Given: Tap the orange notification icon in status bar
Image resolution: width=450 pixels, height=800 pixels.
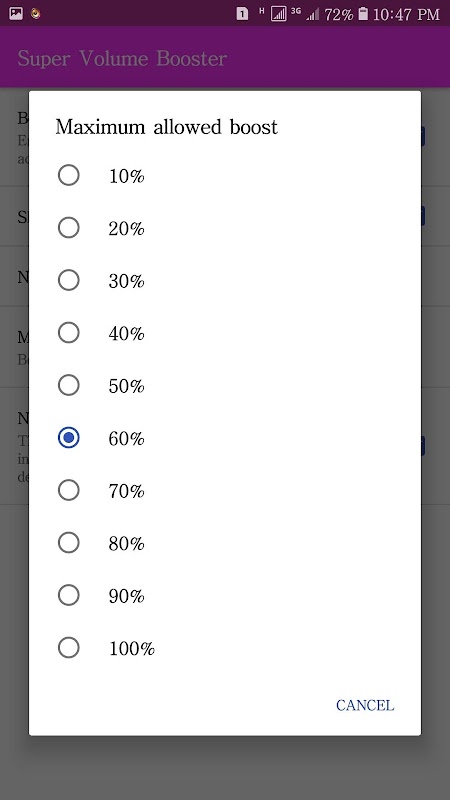Looking at the screenshot, I should (35, 13).
